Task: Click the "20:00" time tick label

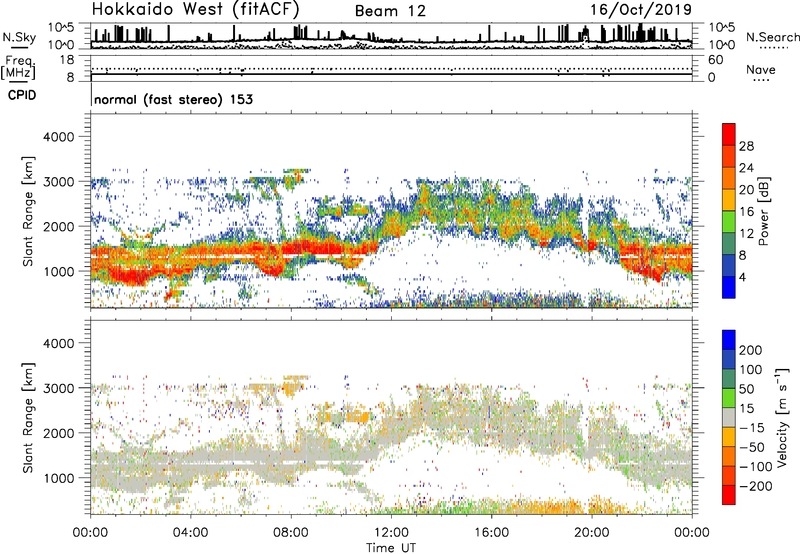Action: [591, 533]
